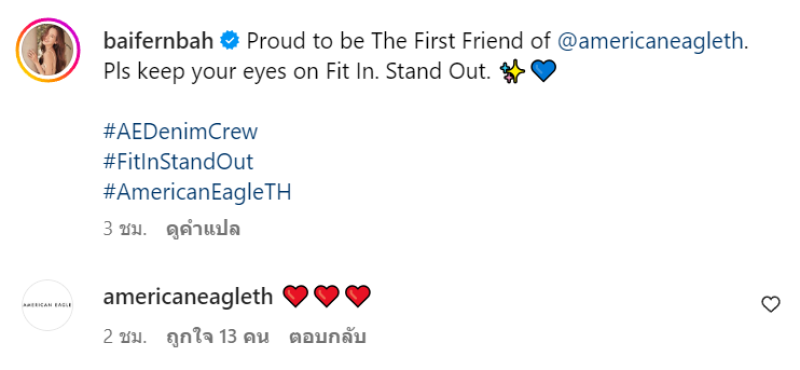This screenshot has width=800, height=370.
Task: Open baifernbah's profile picture story
Action: point(47,50)
